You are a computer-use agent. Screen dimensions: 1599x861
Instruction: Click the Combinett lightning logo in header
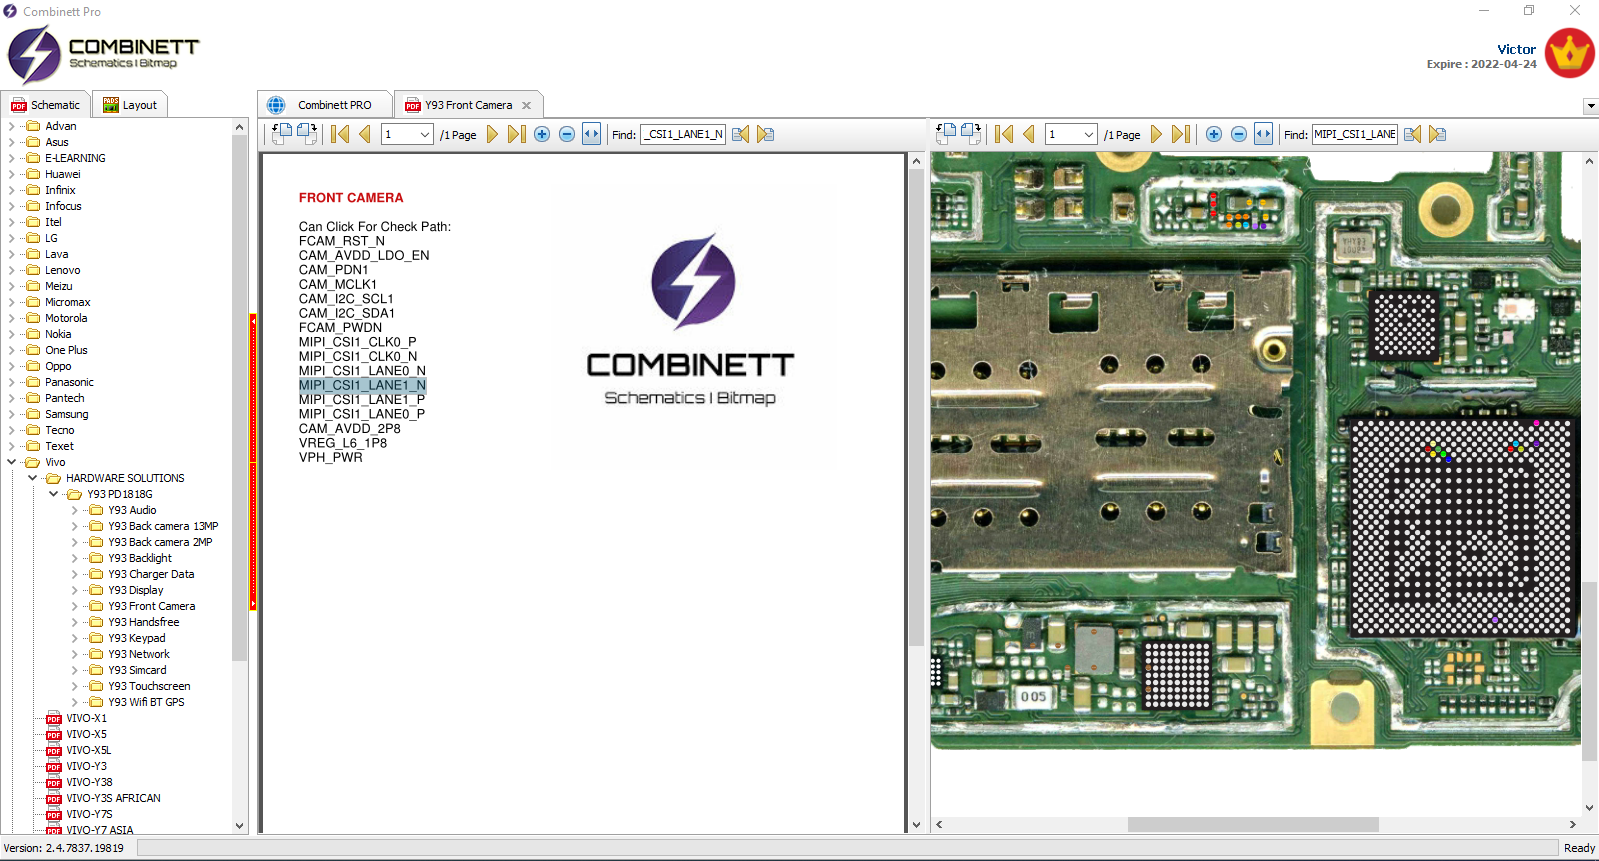(x=35, y=54)
